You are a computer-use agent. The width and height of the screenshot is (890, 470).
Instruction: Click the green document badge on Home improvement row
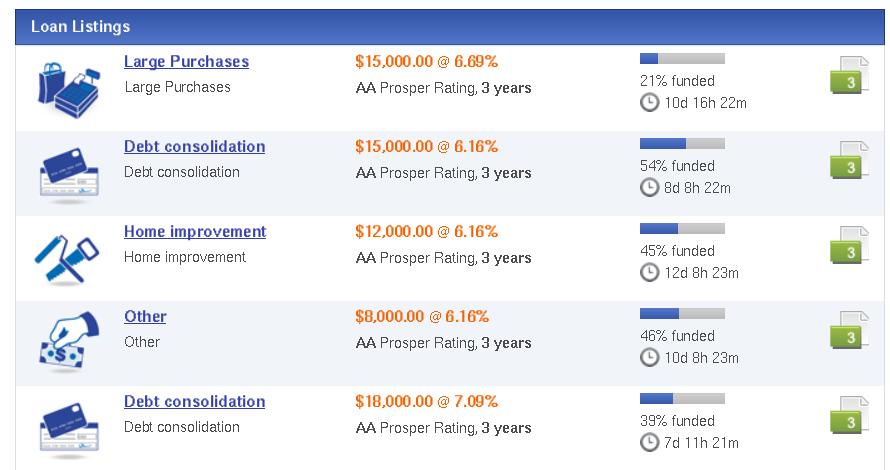coord(849,246)
